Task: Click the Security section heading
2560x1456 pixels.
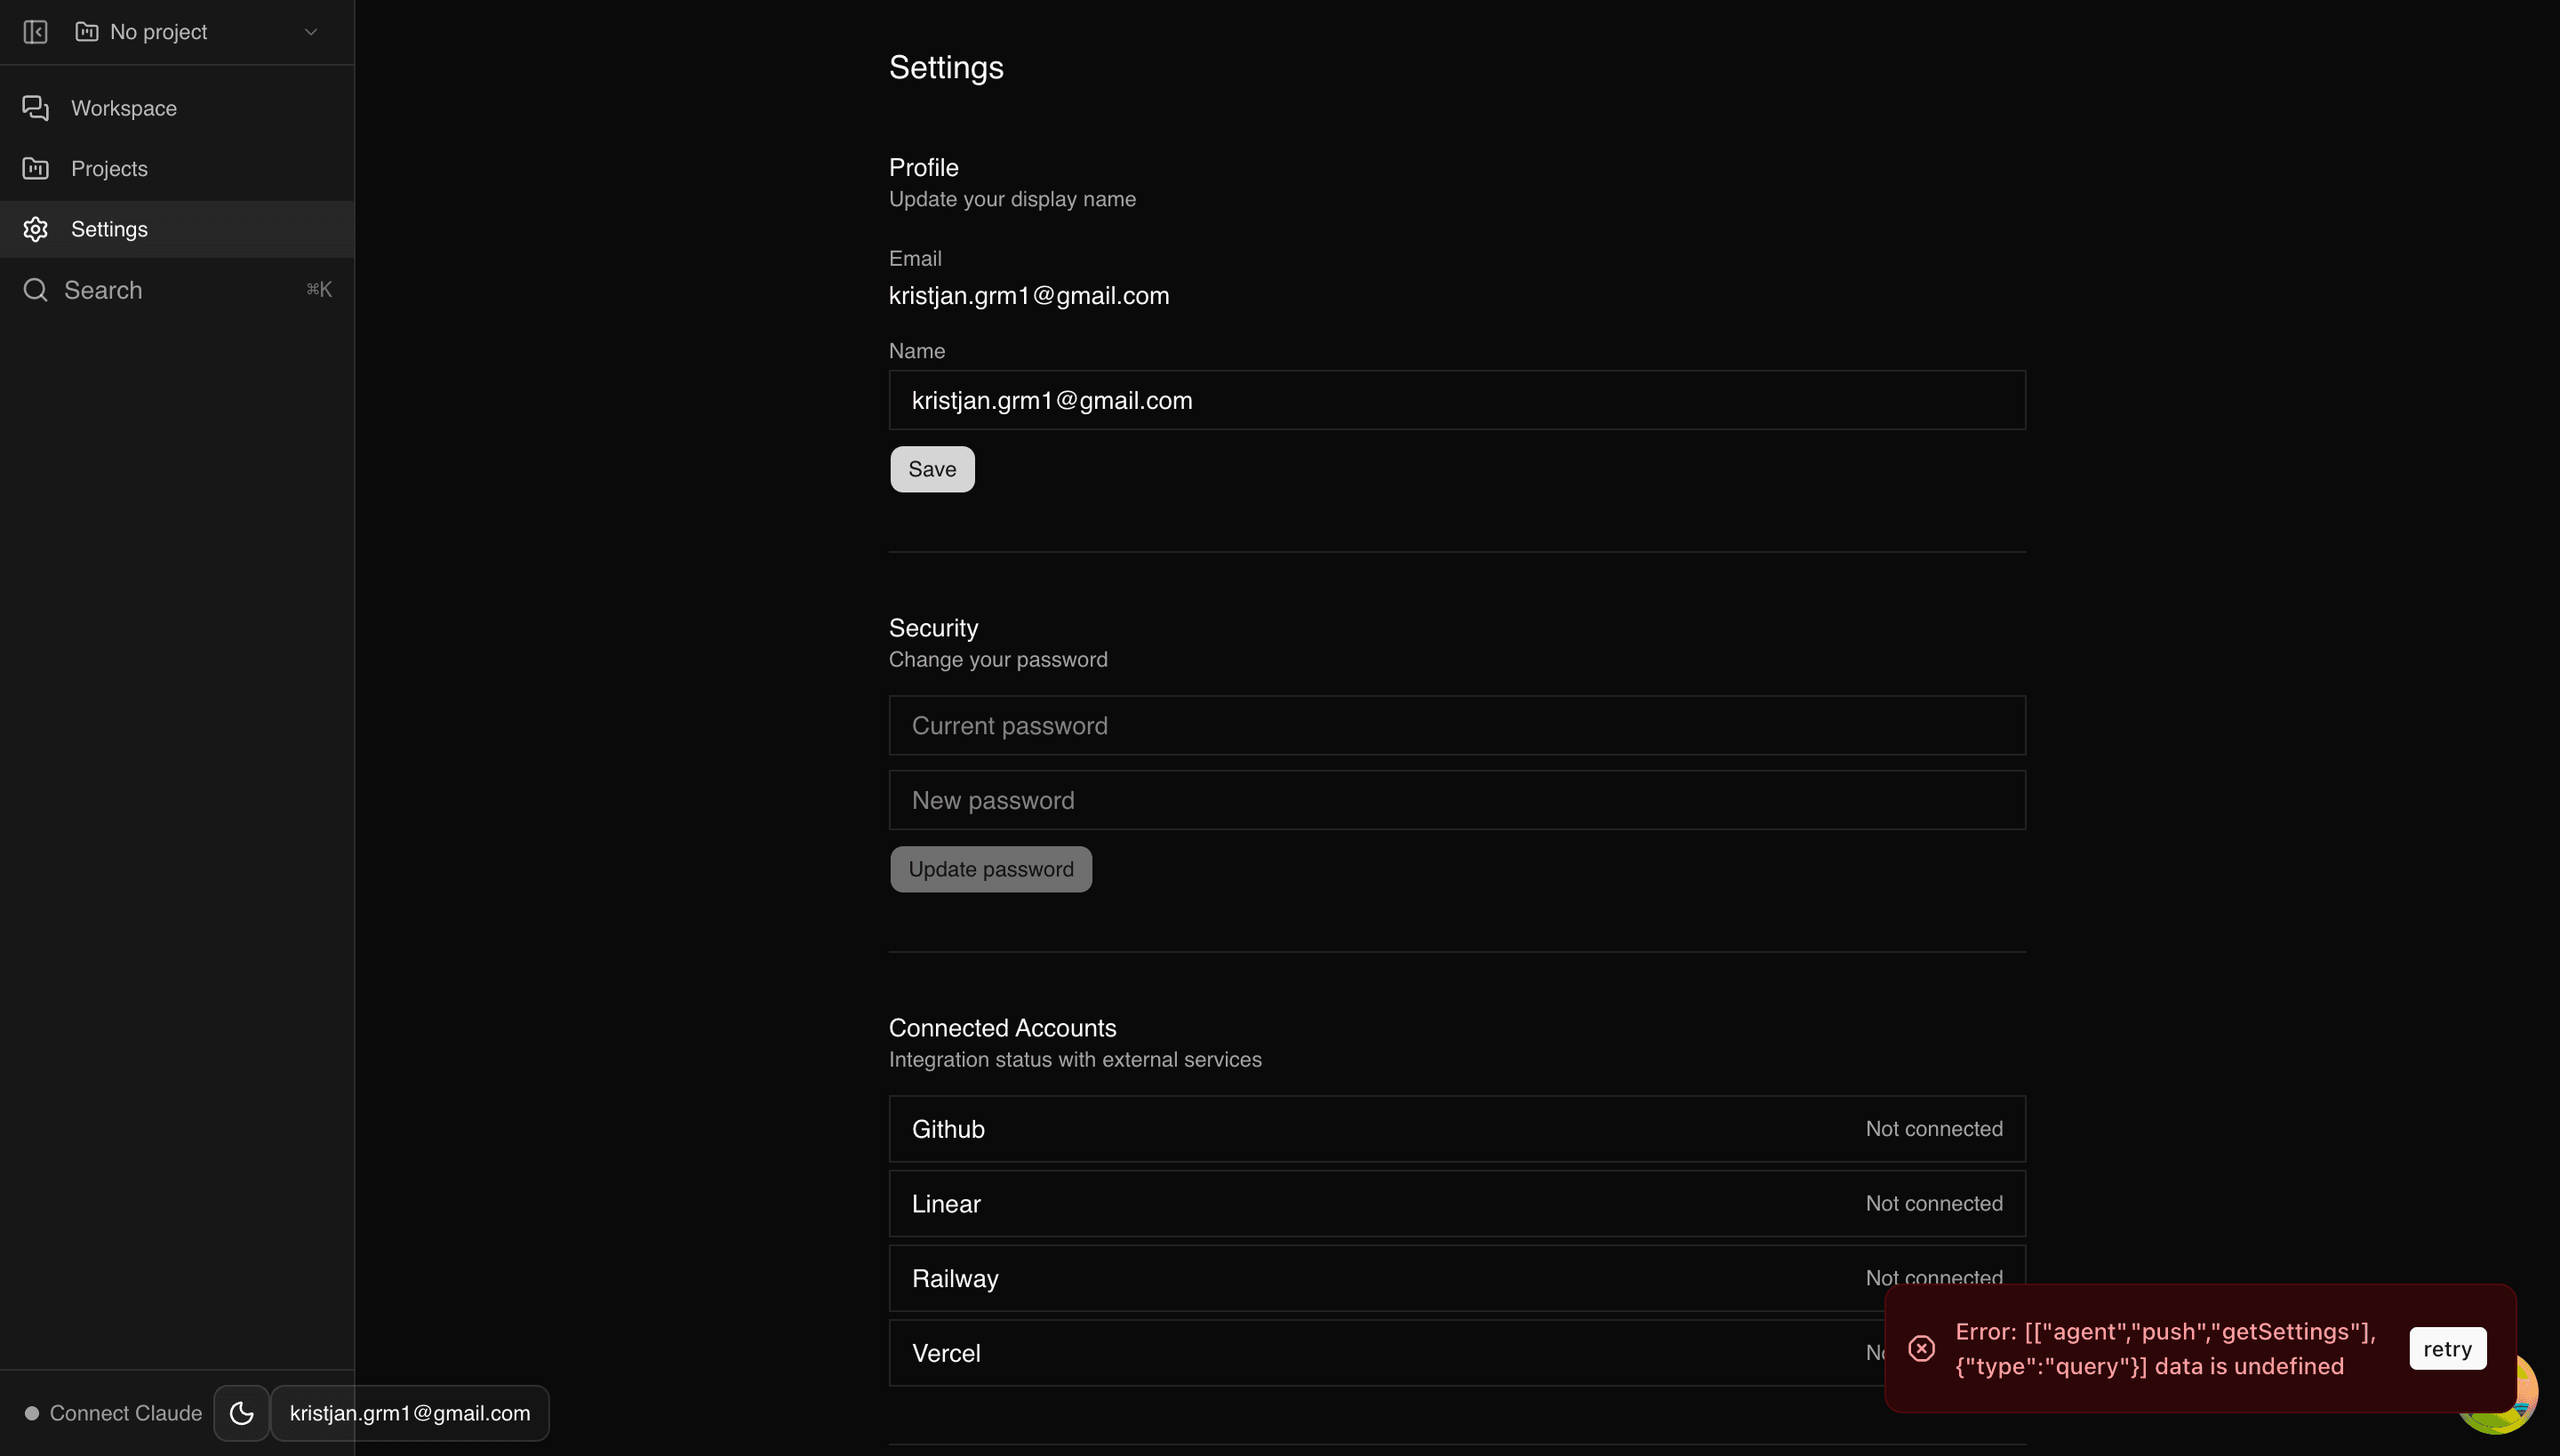Action: pyautogui.click(x=934, y=628)
